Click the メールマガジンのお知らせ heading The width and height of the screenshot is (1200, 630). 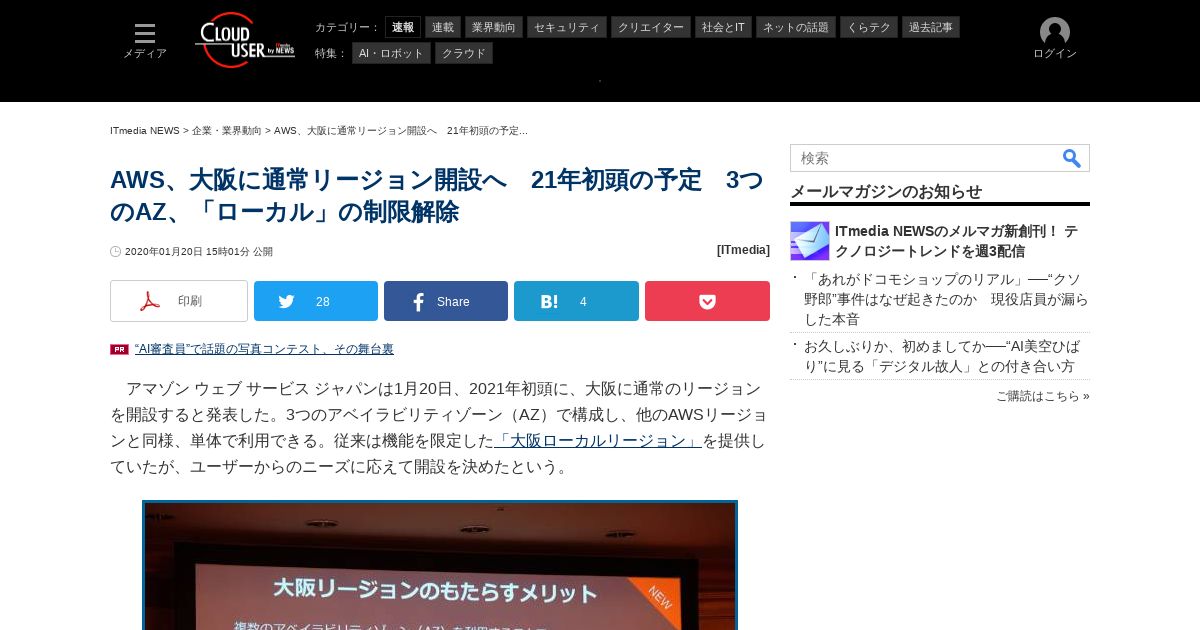pos(886,192)
